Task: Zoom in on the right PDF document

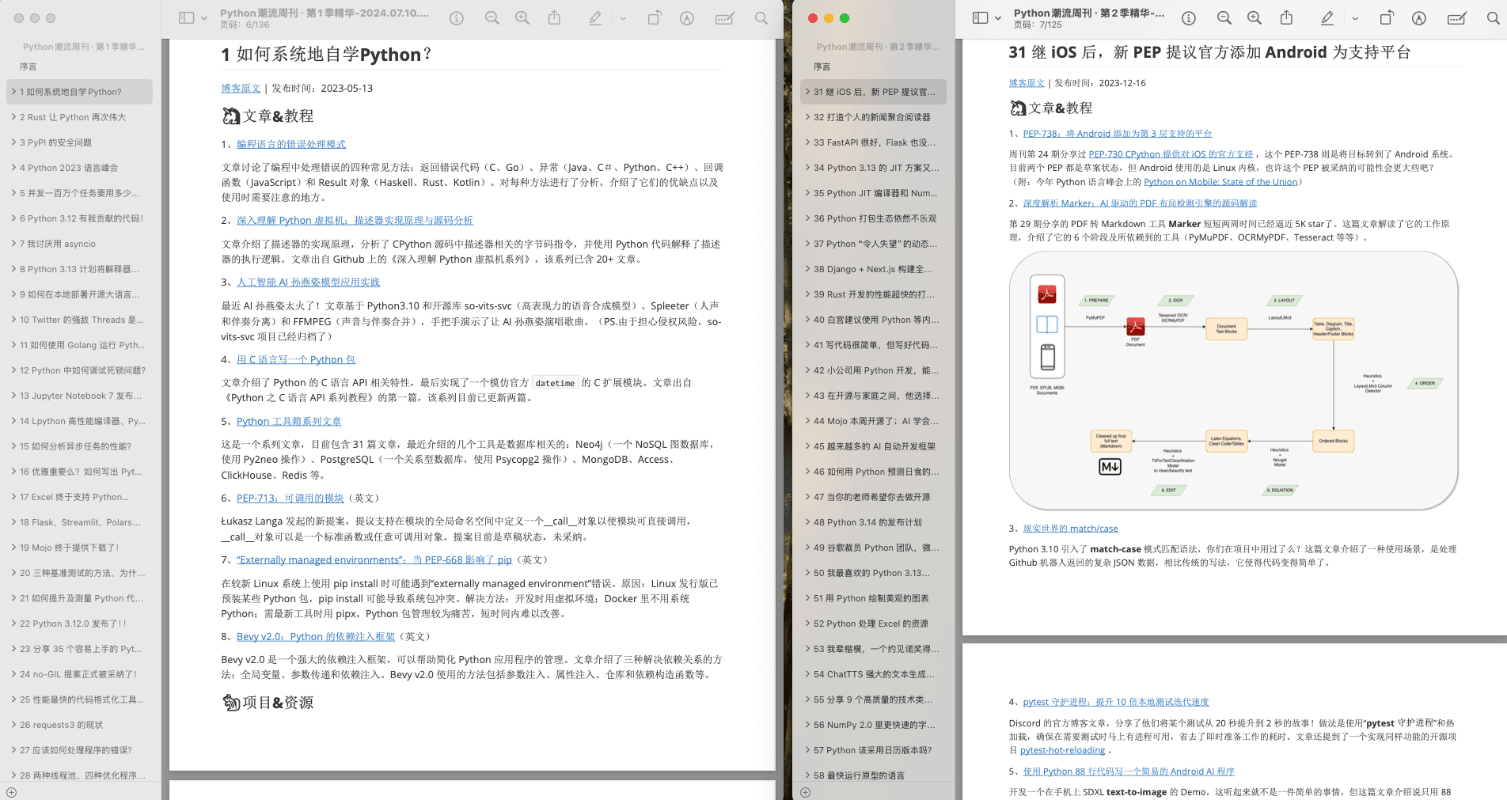Action: 1255,18
